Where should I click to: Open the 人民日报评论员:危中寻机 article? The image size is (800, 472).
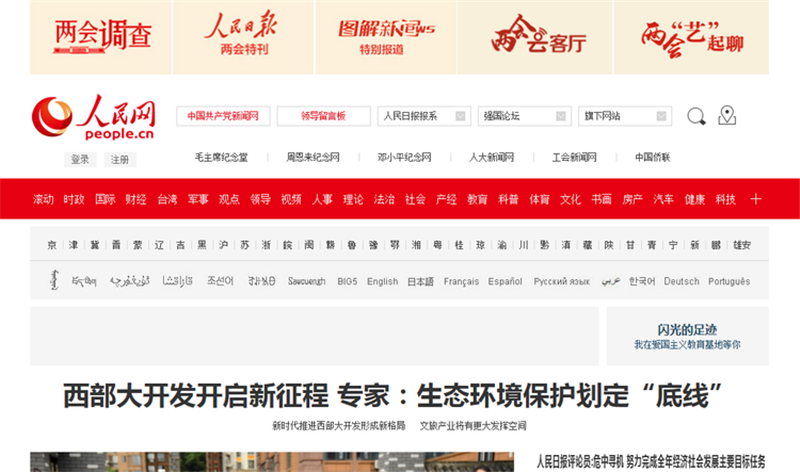click(651, 462)
